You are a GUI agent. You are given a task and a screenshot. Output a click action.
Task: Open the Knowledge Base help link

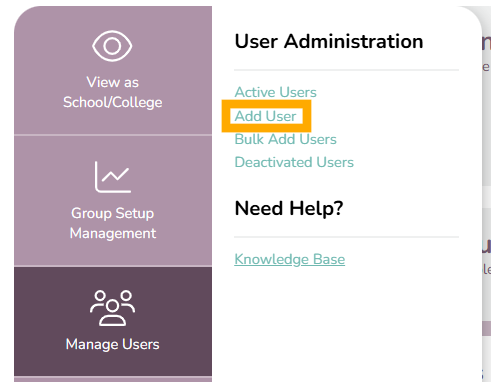tap(290, 259)
